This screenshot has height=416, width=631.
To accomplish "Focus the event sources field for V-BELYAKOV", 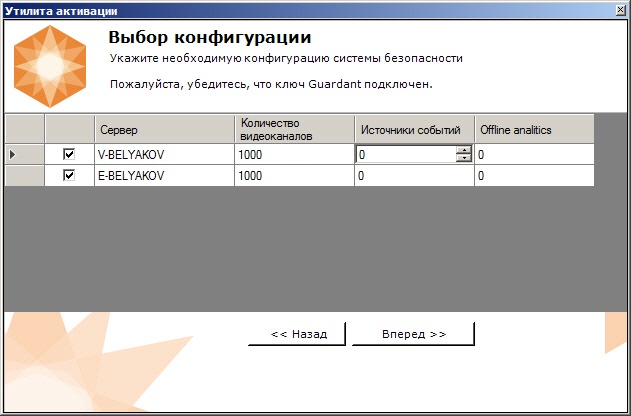I will 405,154.
